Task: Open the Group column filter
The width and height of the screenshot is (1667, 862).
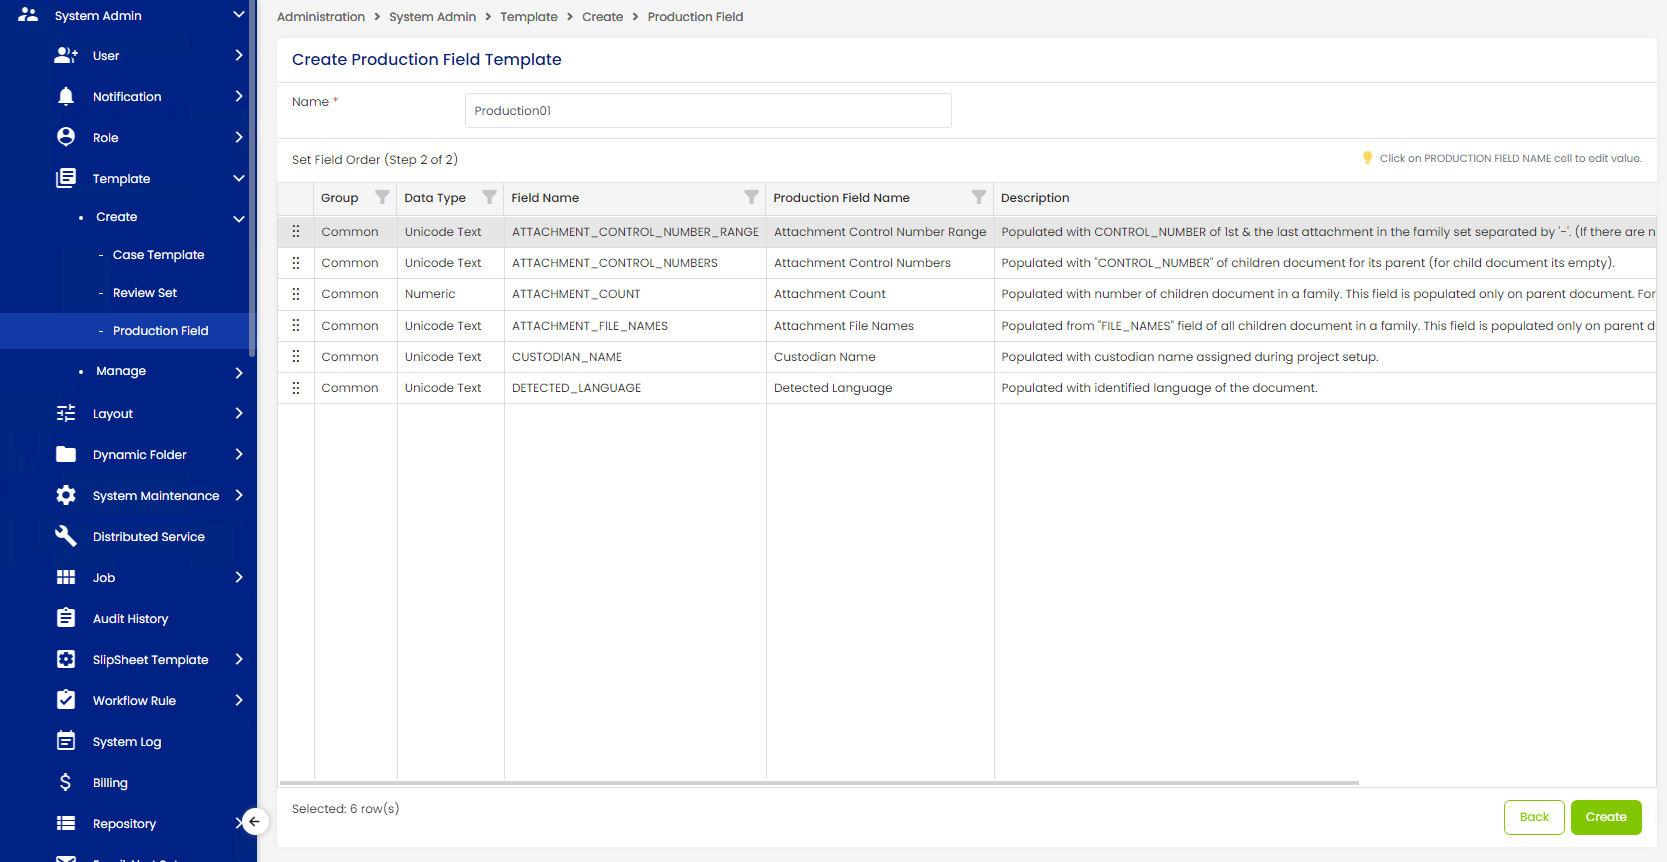Action: click(382, 197)
